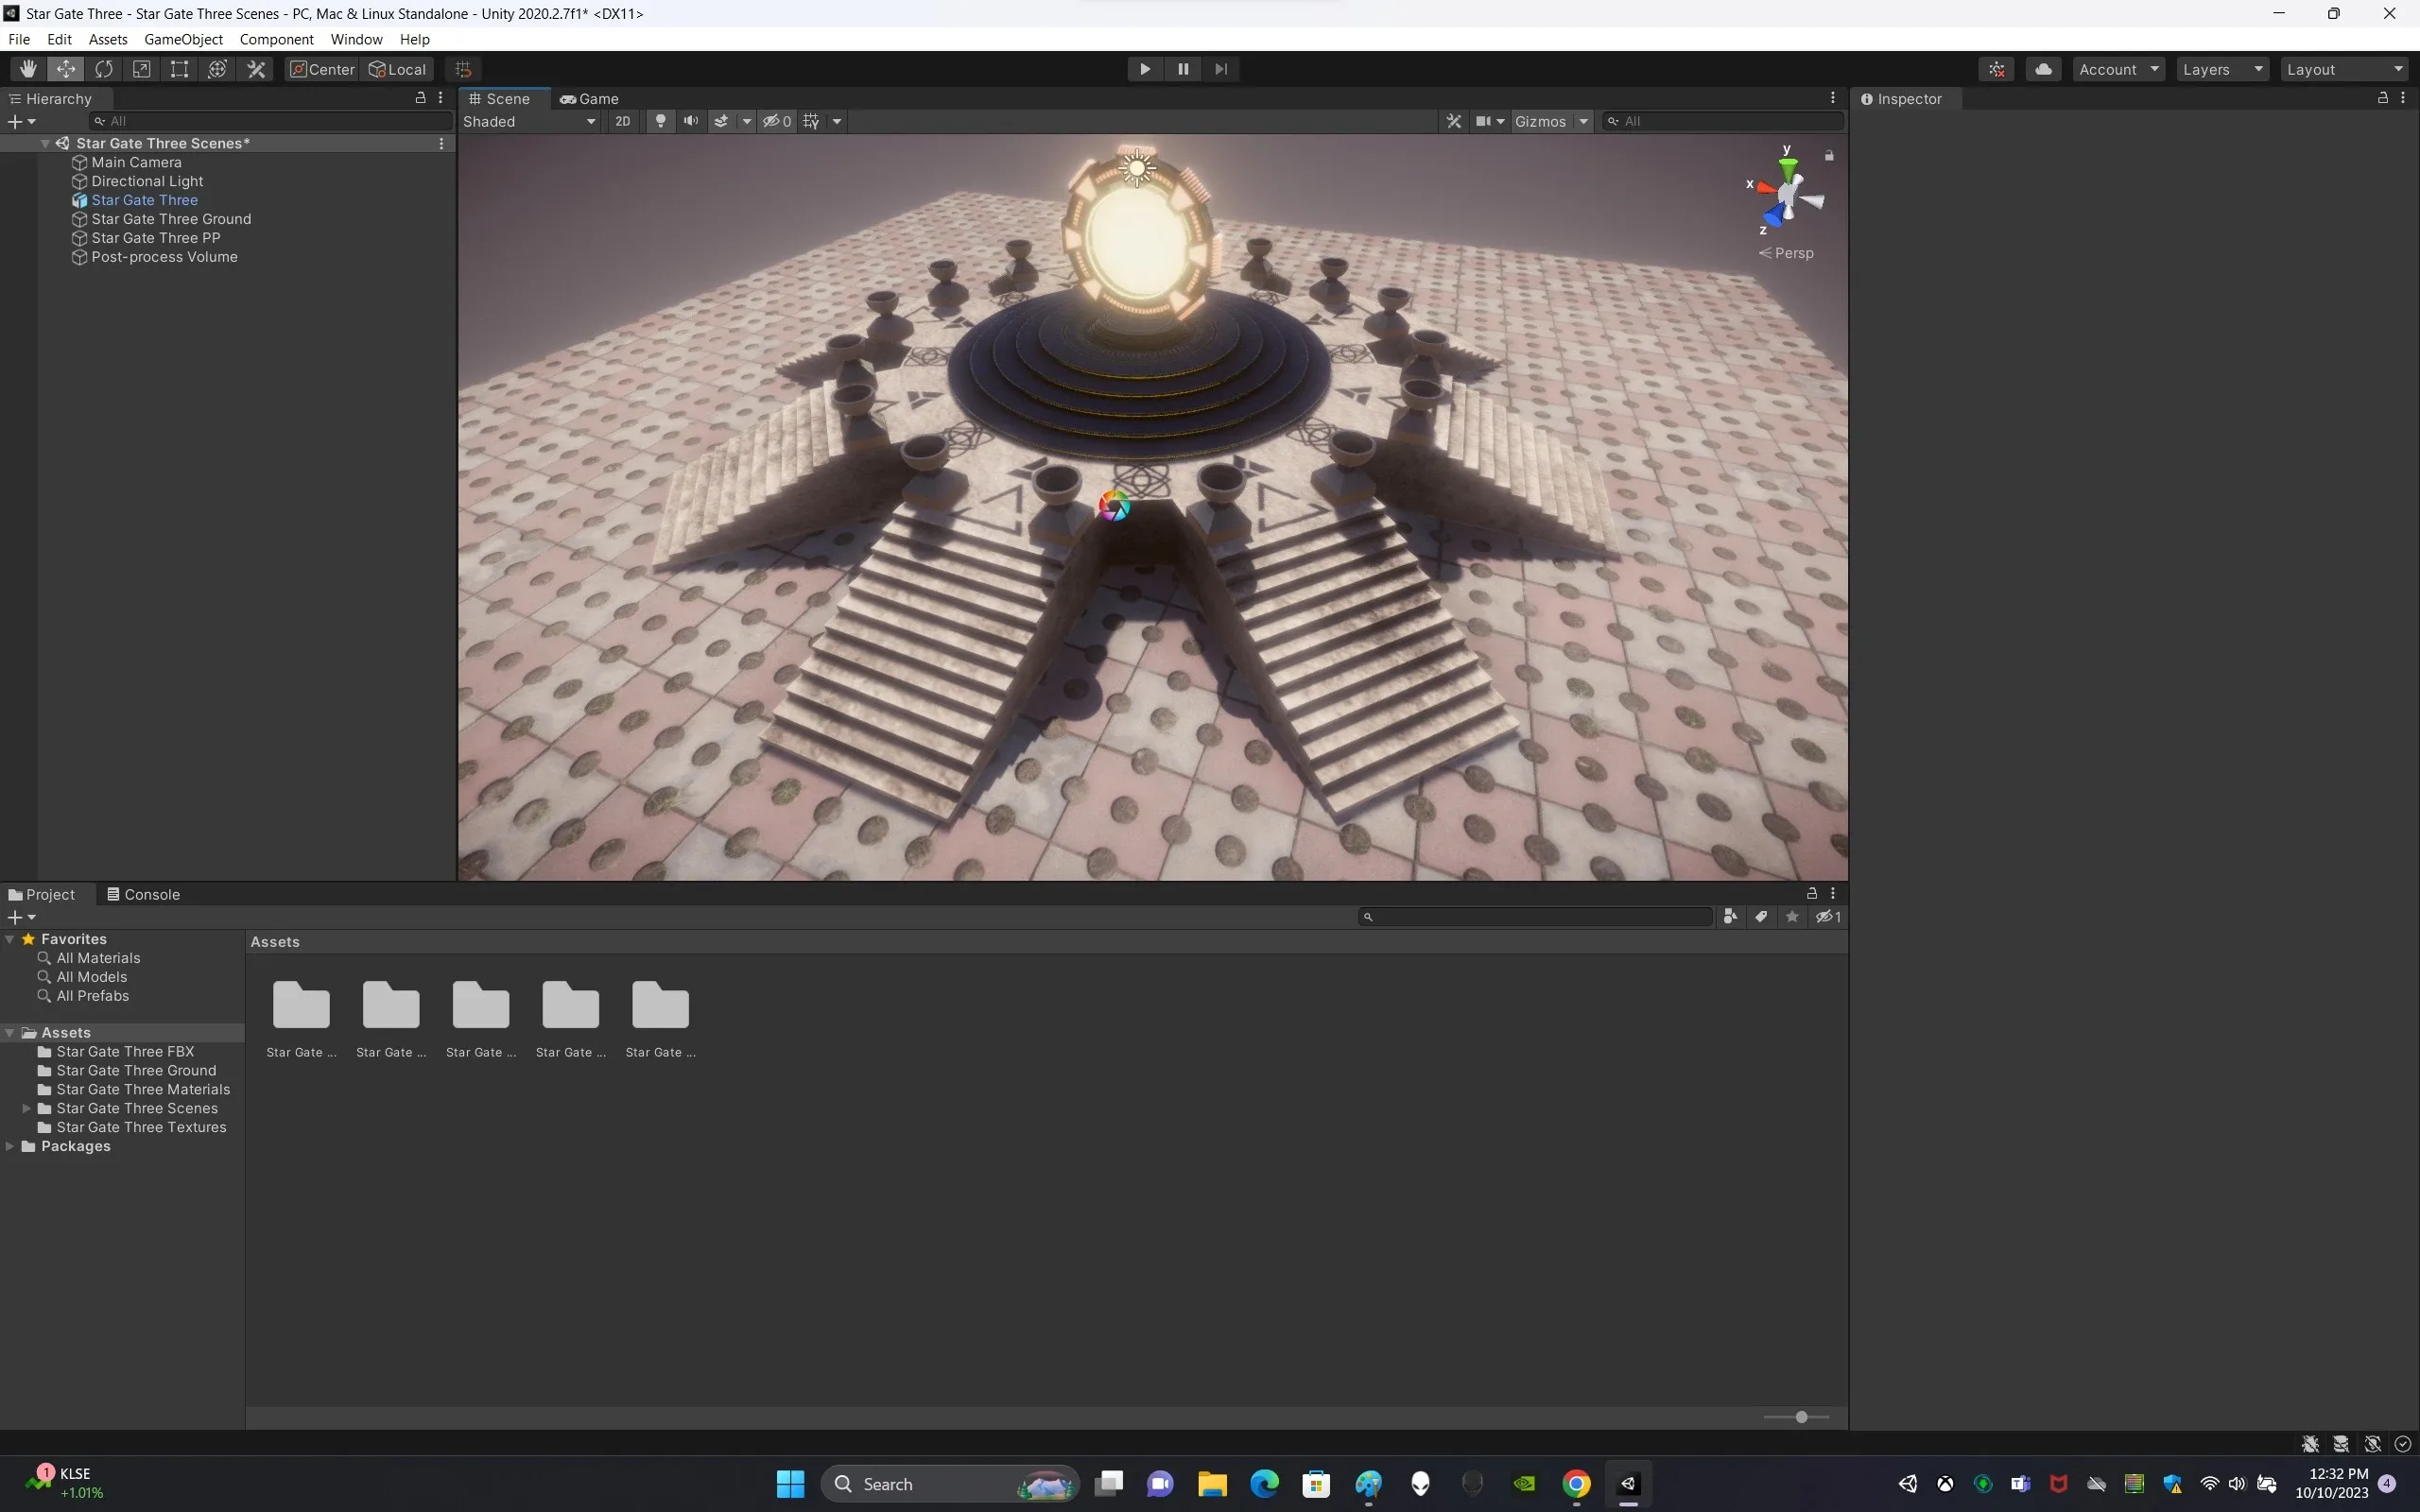2420x1512 pixels.
Task: Open the Component menu
Action: [276, 39]
